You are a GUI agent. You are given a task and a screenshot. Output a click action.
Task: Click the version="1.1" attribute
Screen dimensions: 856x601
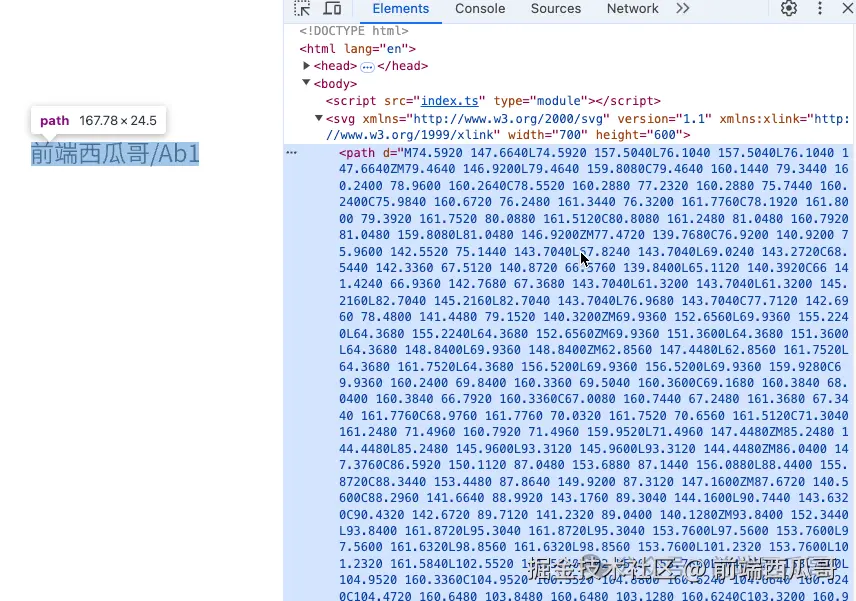[664, 118]
